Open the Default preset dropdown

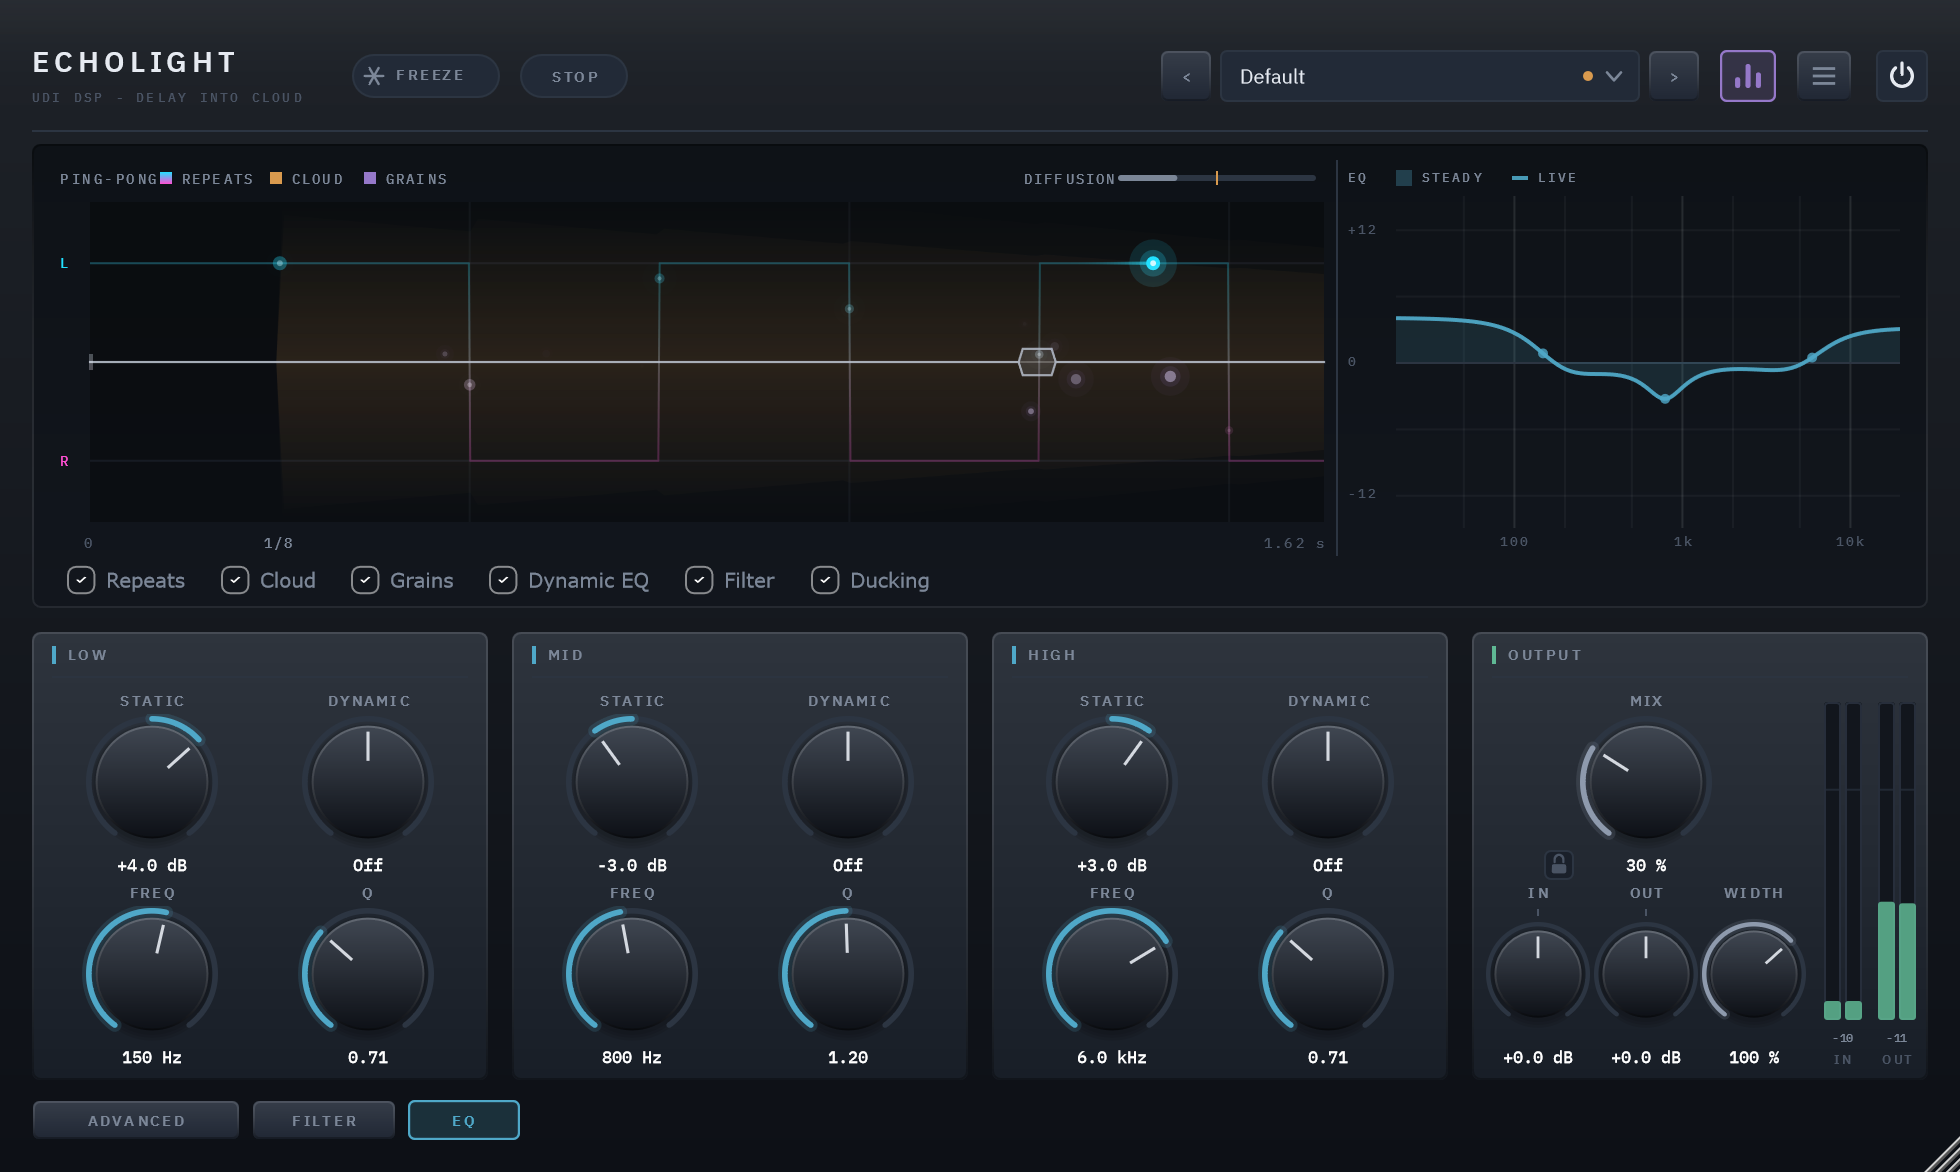click(x=1429, y=76)
